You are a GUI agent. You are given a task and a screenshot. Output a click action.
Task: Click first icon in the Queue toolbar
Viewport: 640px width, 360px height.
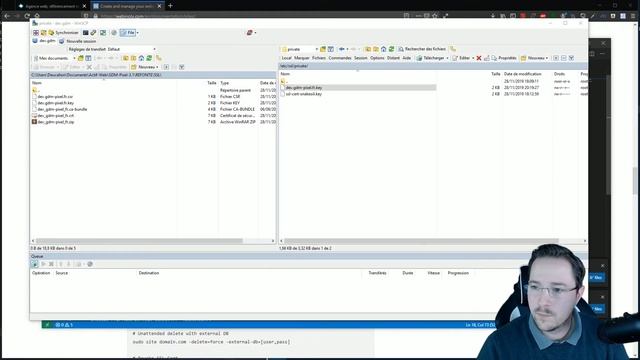click(35, 264)
